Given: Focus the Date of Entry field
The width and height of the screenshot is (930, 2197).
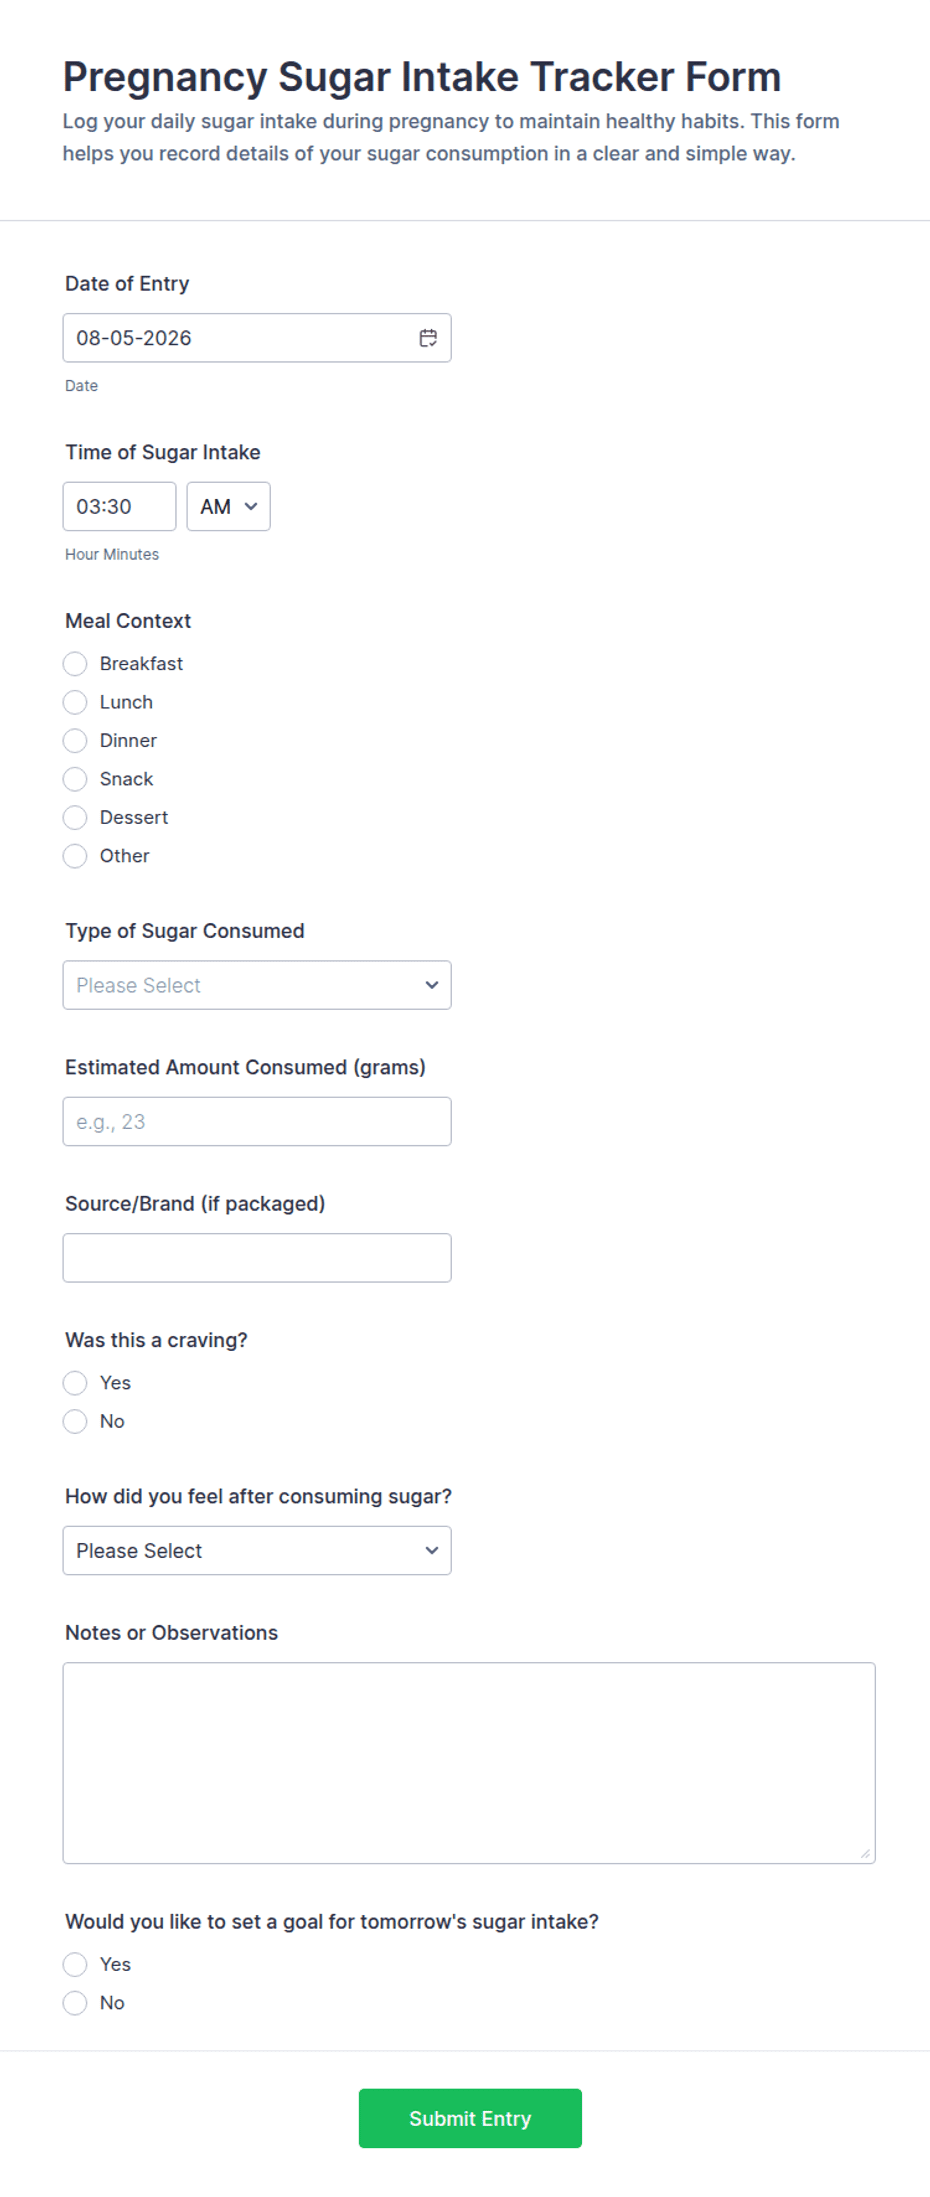Looking at the screenshot, I should point(257,338).
